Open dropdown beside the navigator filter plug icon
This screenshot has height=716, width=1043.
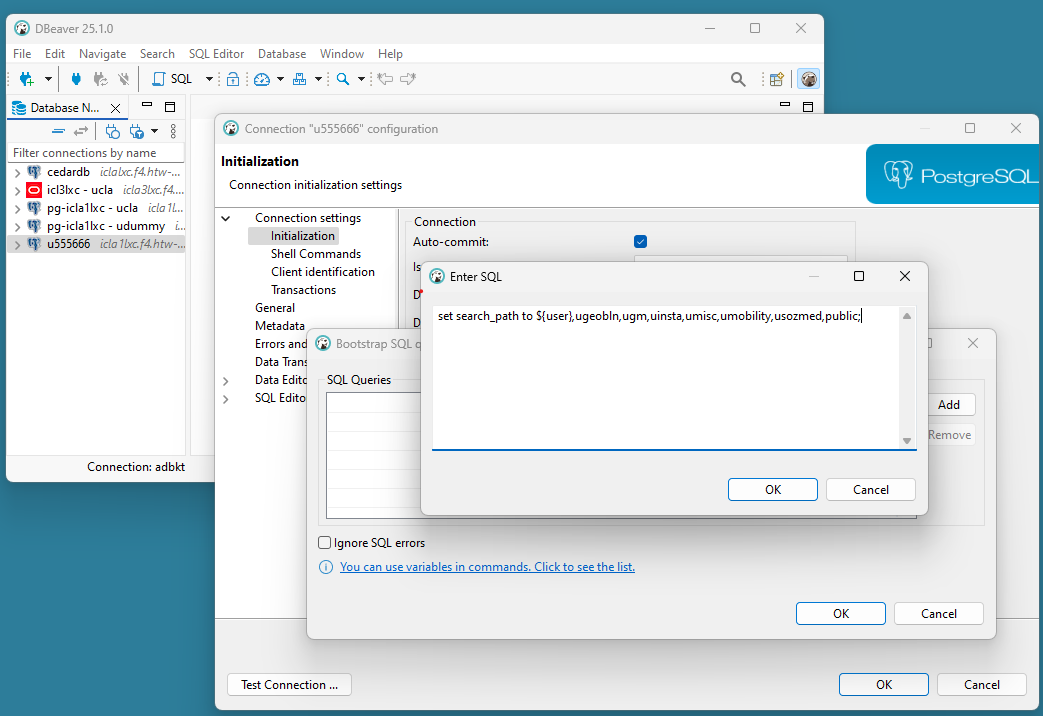pyautogui.click(x=154, y=131)
